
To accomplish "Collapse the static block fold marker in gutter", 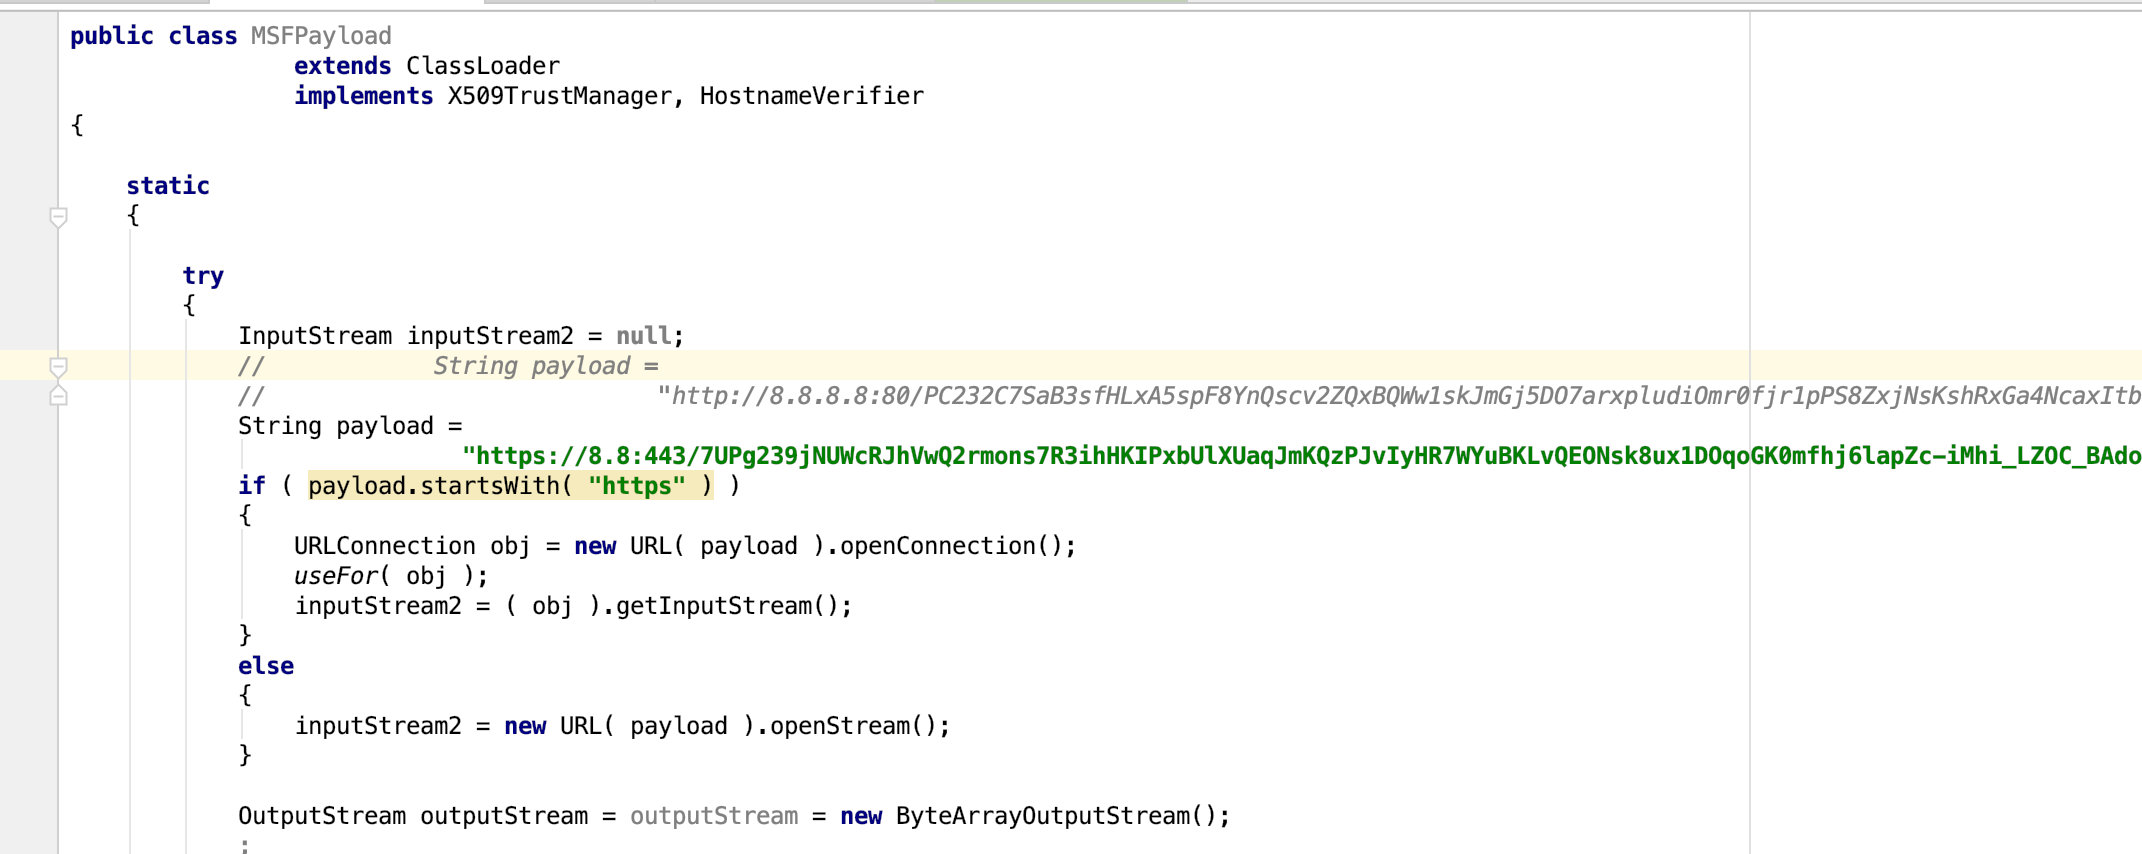I will tap(59, 216).
